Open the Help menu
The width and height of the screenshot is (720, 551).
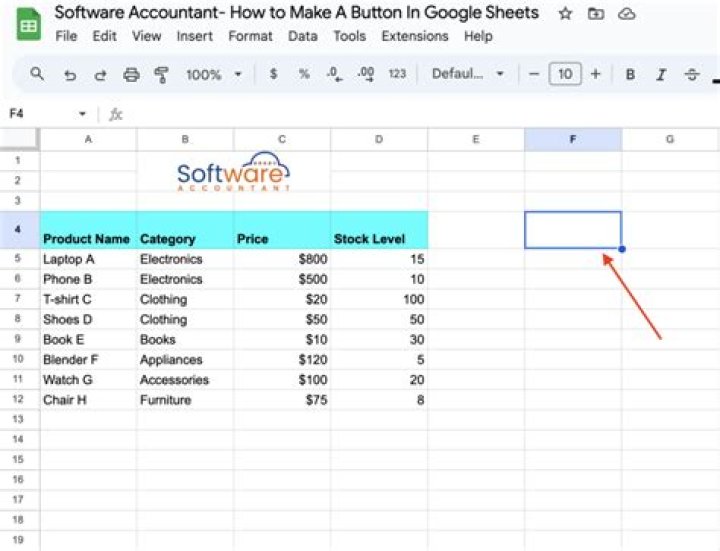tap(478, 36)
